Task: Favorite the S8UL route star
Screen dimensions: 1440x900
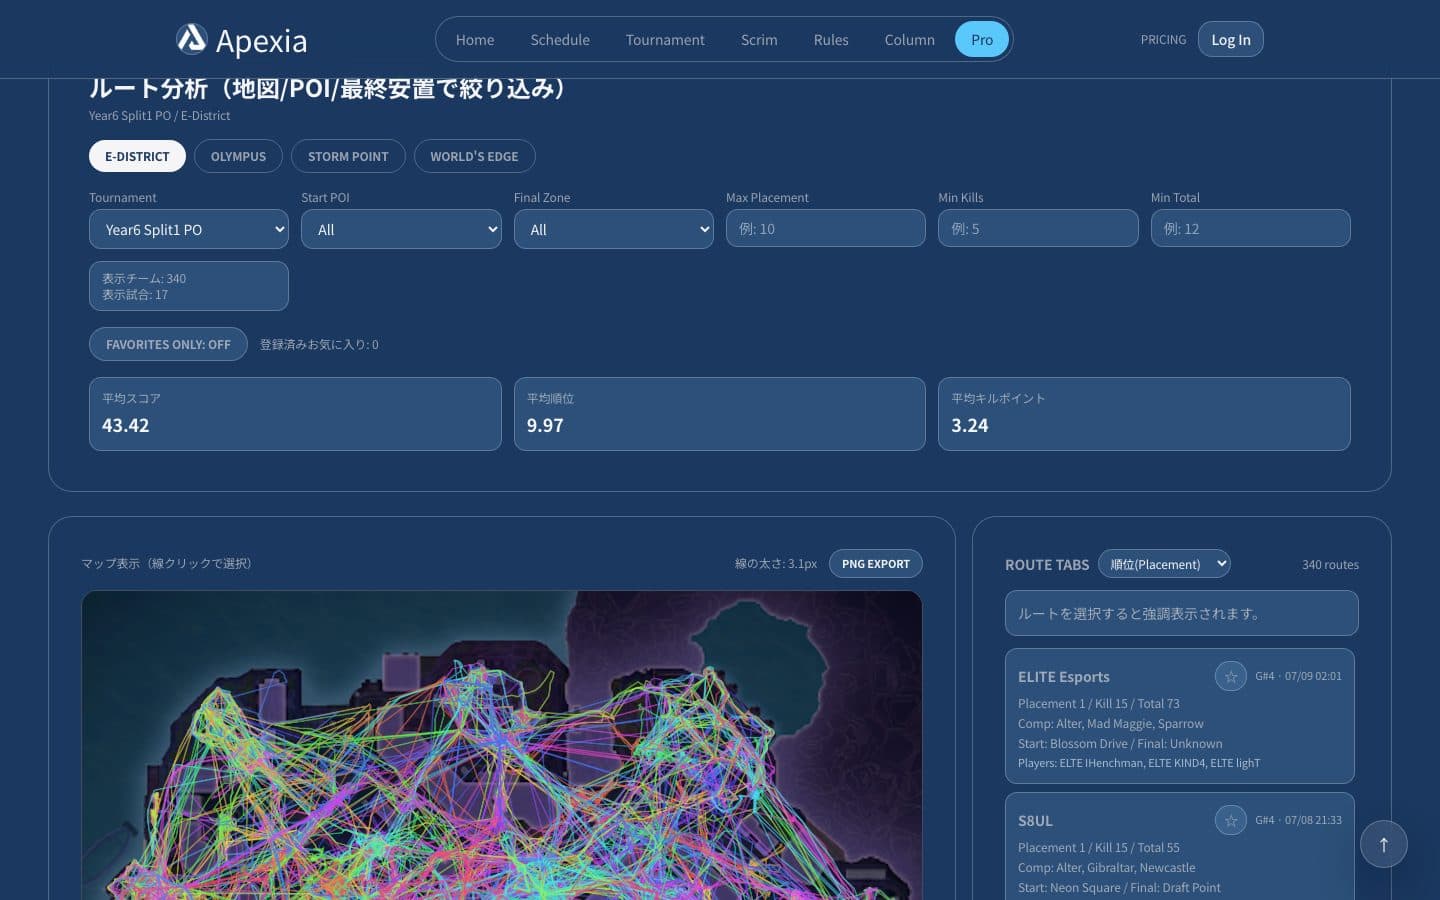Action: (1231, 821)
